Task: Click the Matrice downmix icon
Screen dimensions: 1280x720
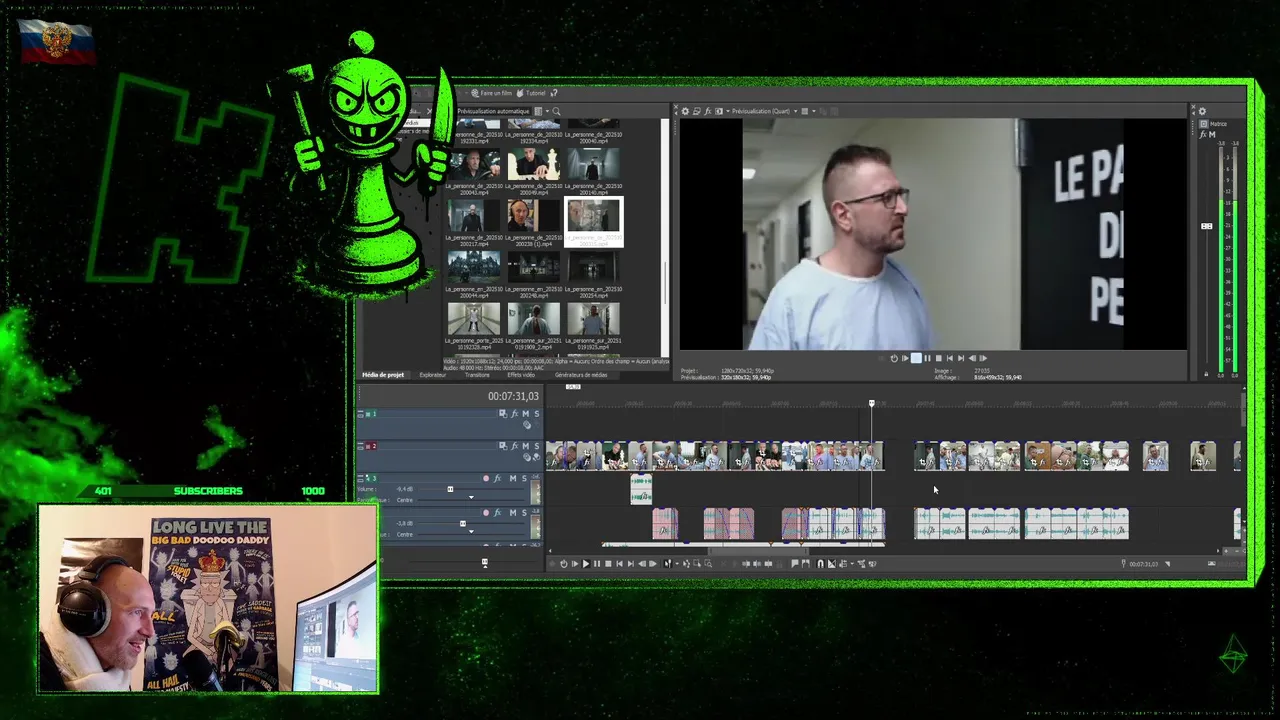Action: click(x=1204, y=124)
